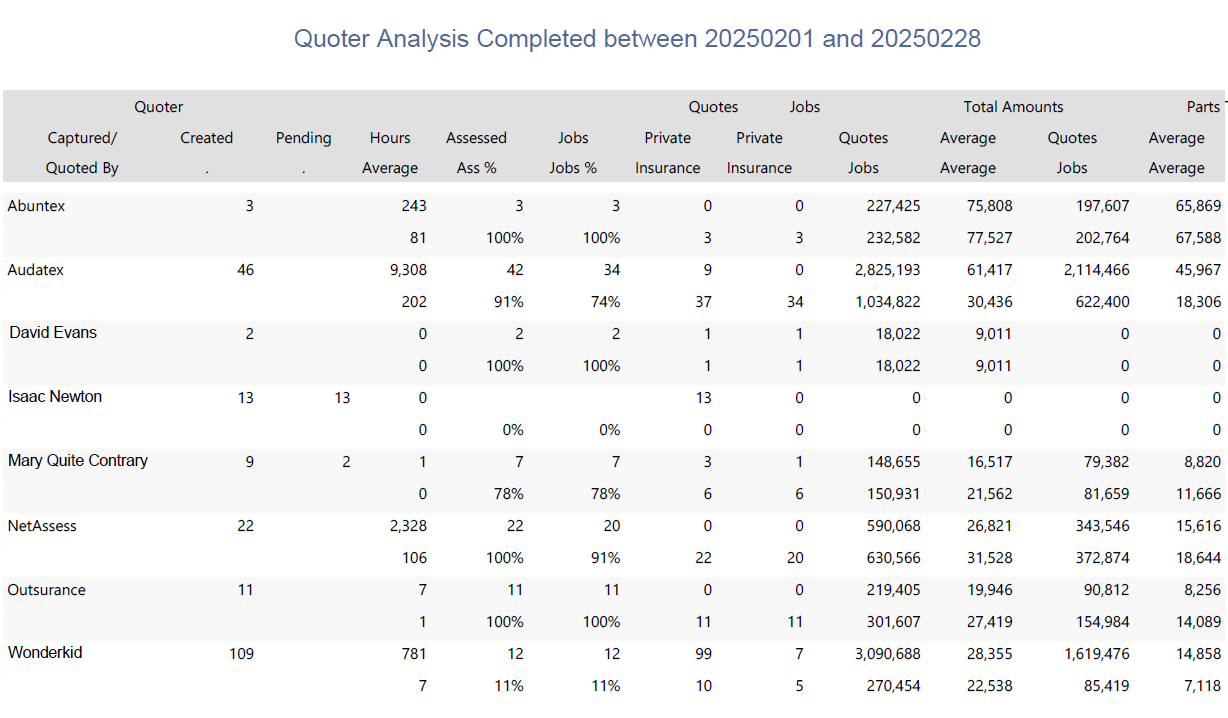Select the Abuntex quoter row name

click(x=35, y=206)
